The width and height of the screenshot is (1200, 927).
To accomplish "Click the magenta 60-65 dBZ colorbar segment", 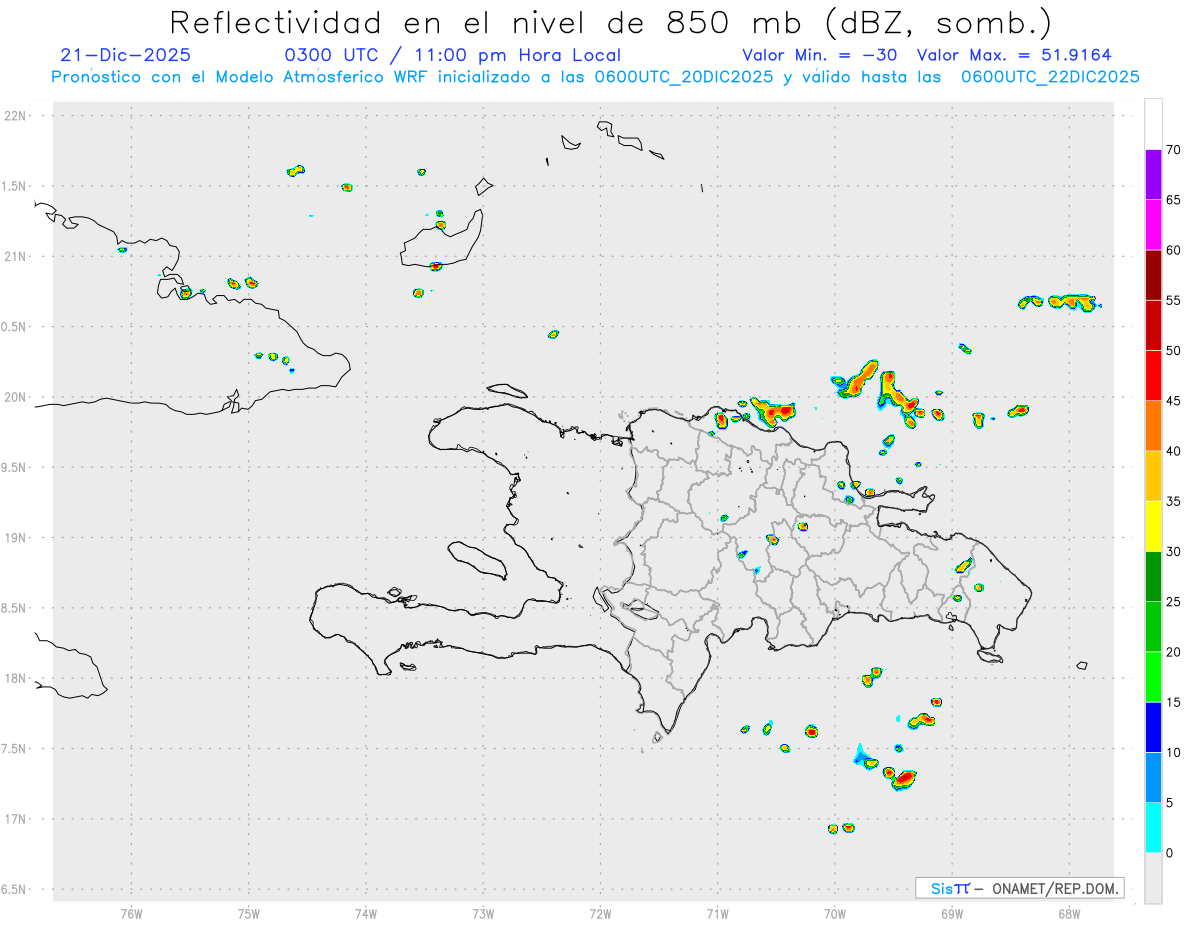I will tap(1153, 224).
